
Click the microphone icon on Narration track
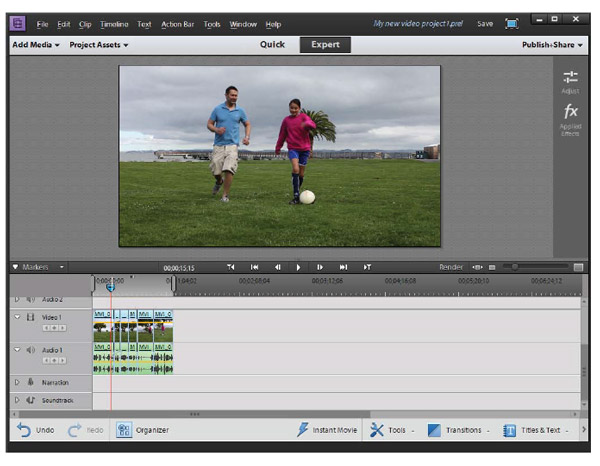(31, 382)
